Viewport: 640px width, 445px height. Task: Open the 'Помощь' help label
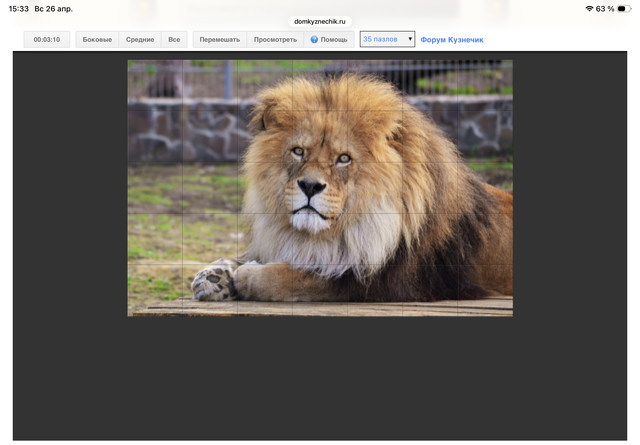coord(334,39)
